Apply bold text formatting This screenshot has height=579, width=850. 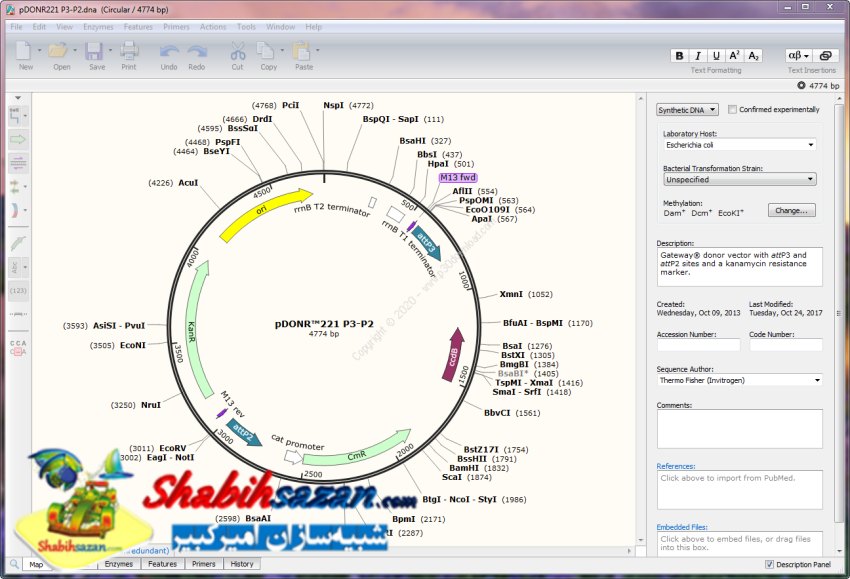point(680,56)
